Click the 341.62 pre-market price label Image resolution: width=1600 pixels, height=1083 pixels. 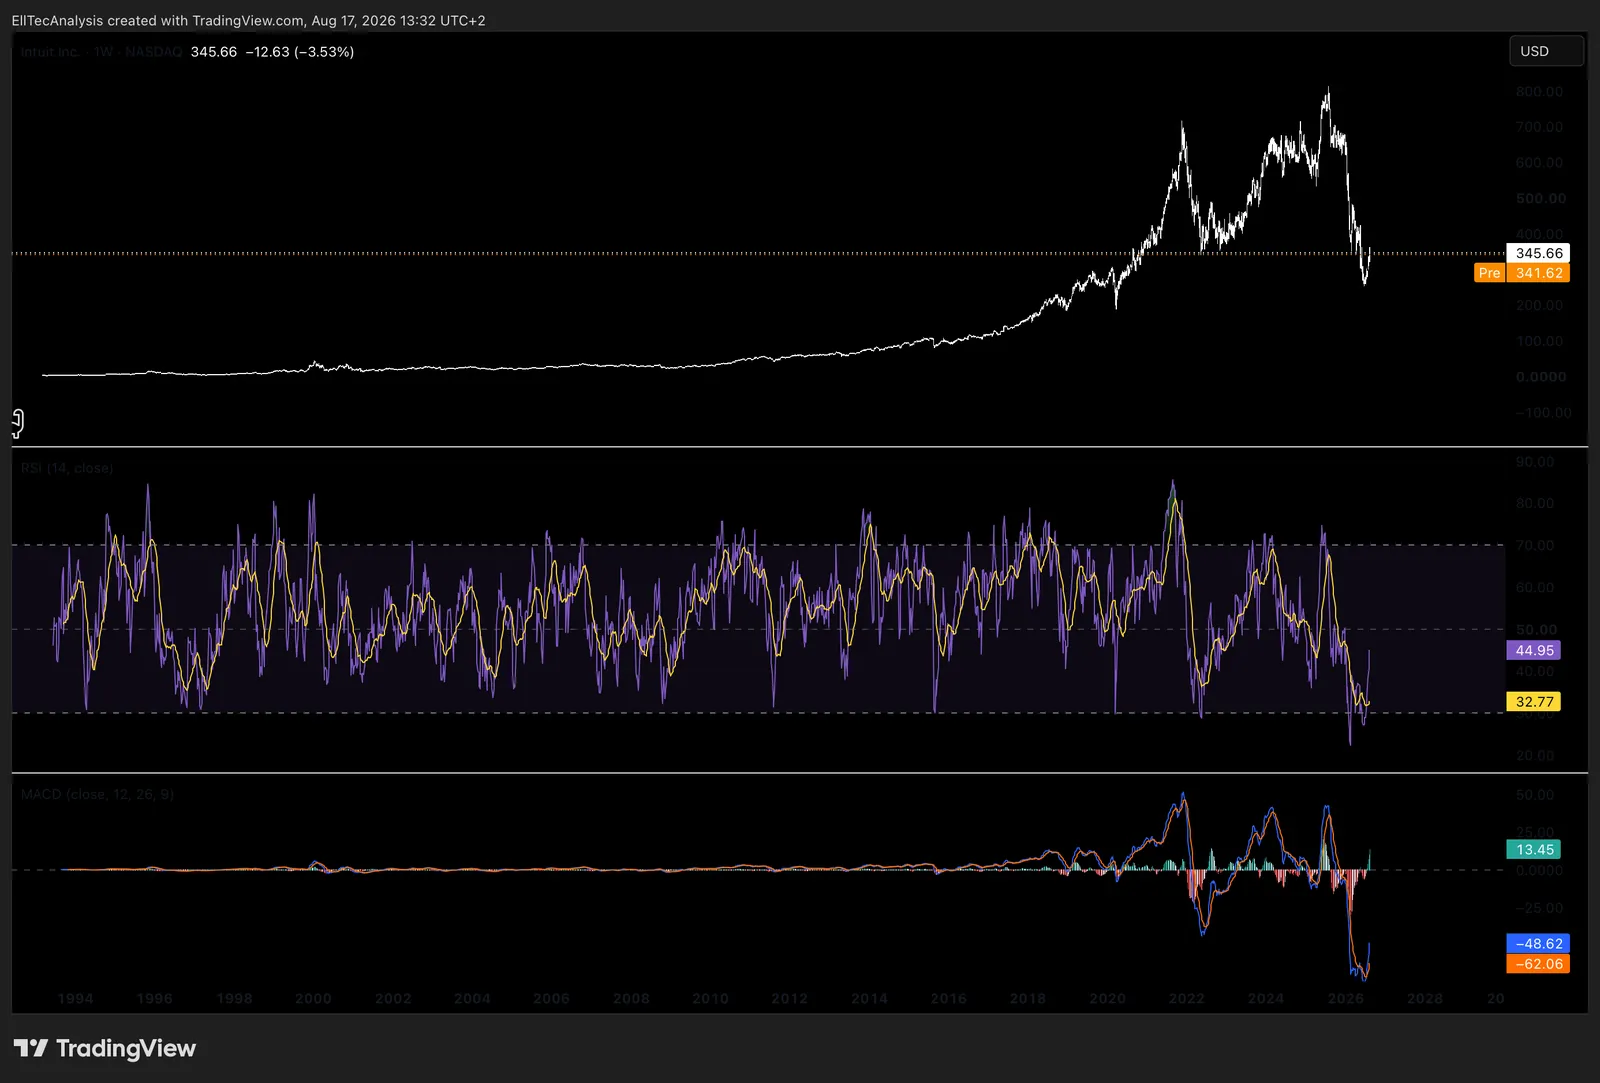[1538, 273]
